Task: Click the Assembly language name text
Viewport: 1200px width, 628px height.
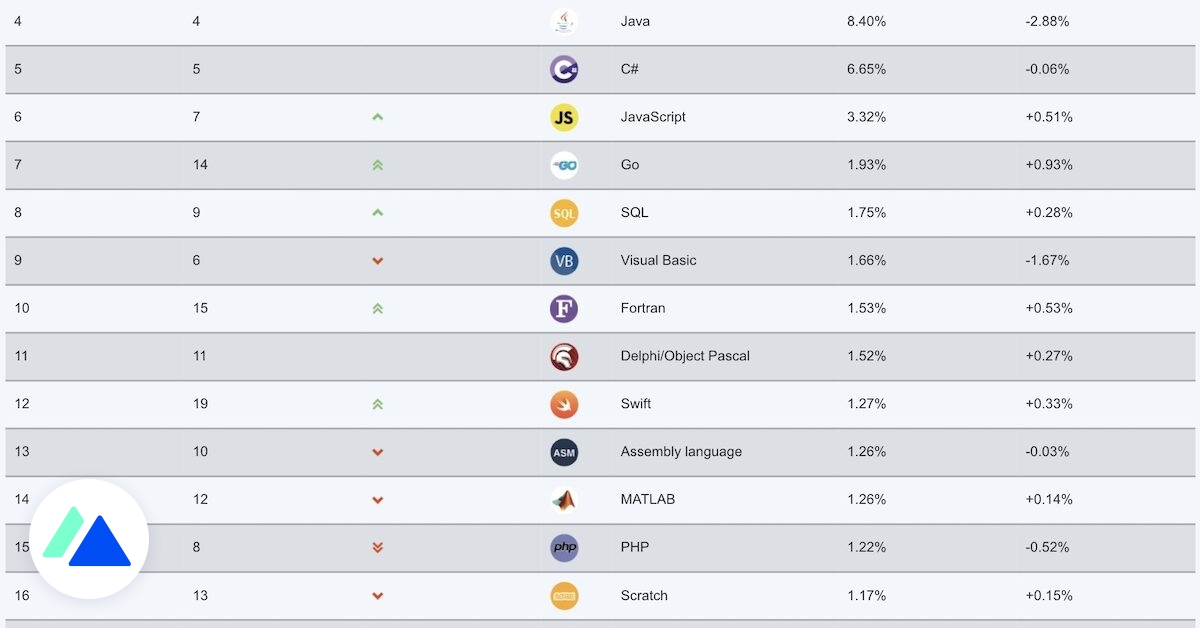Action: [681, 452]
